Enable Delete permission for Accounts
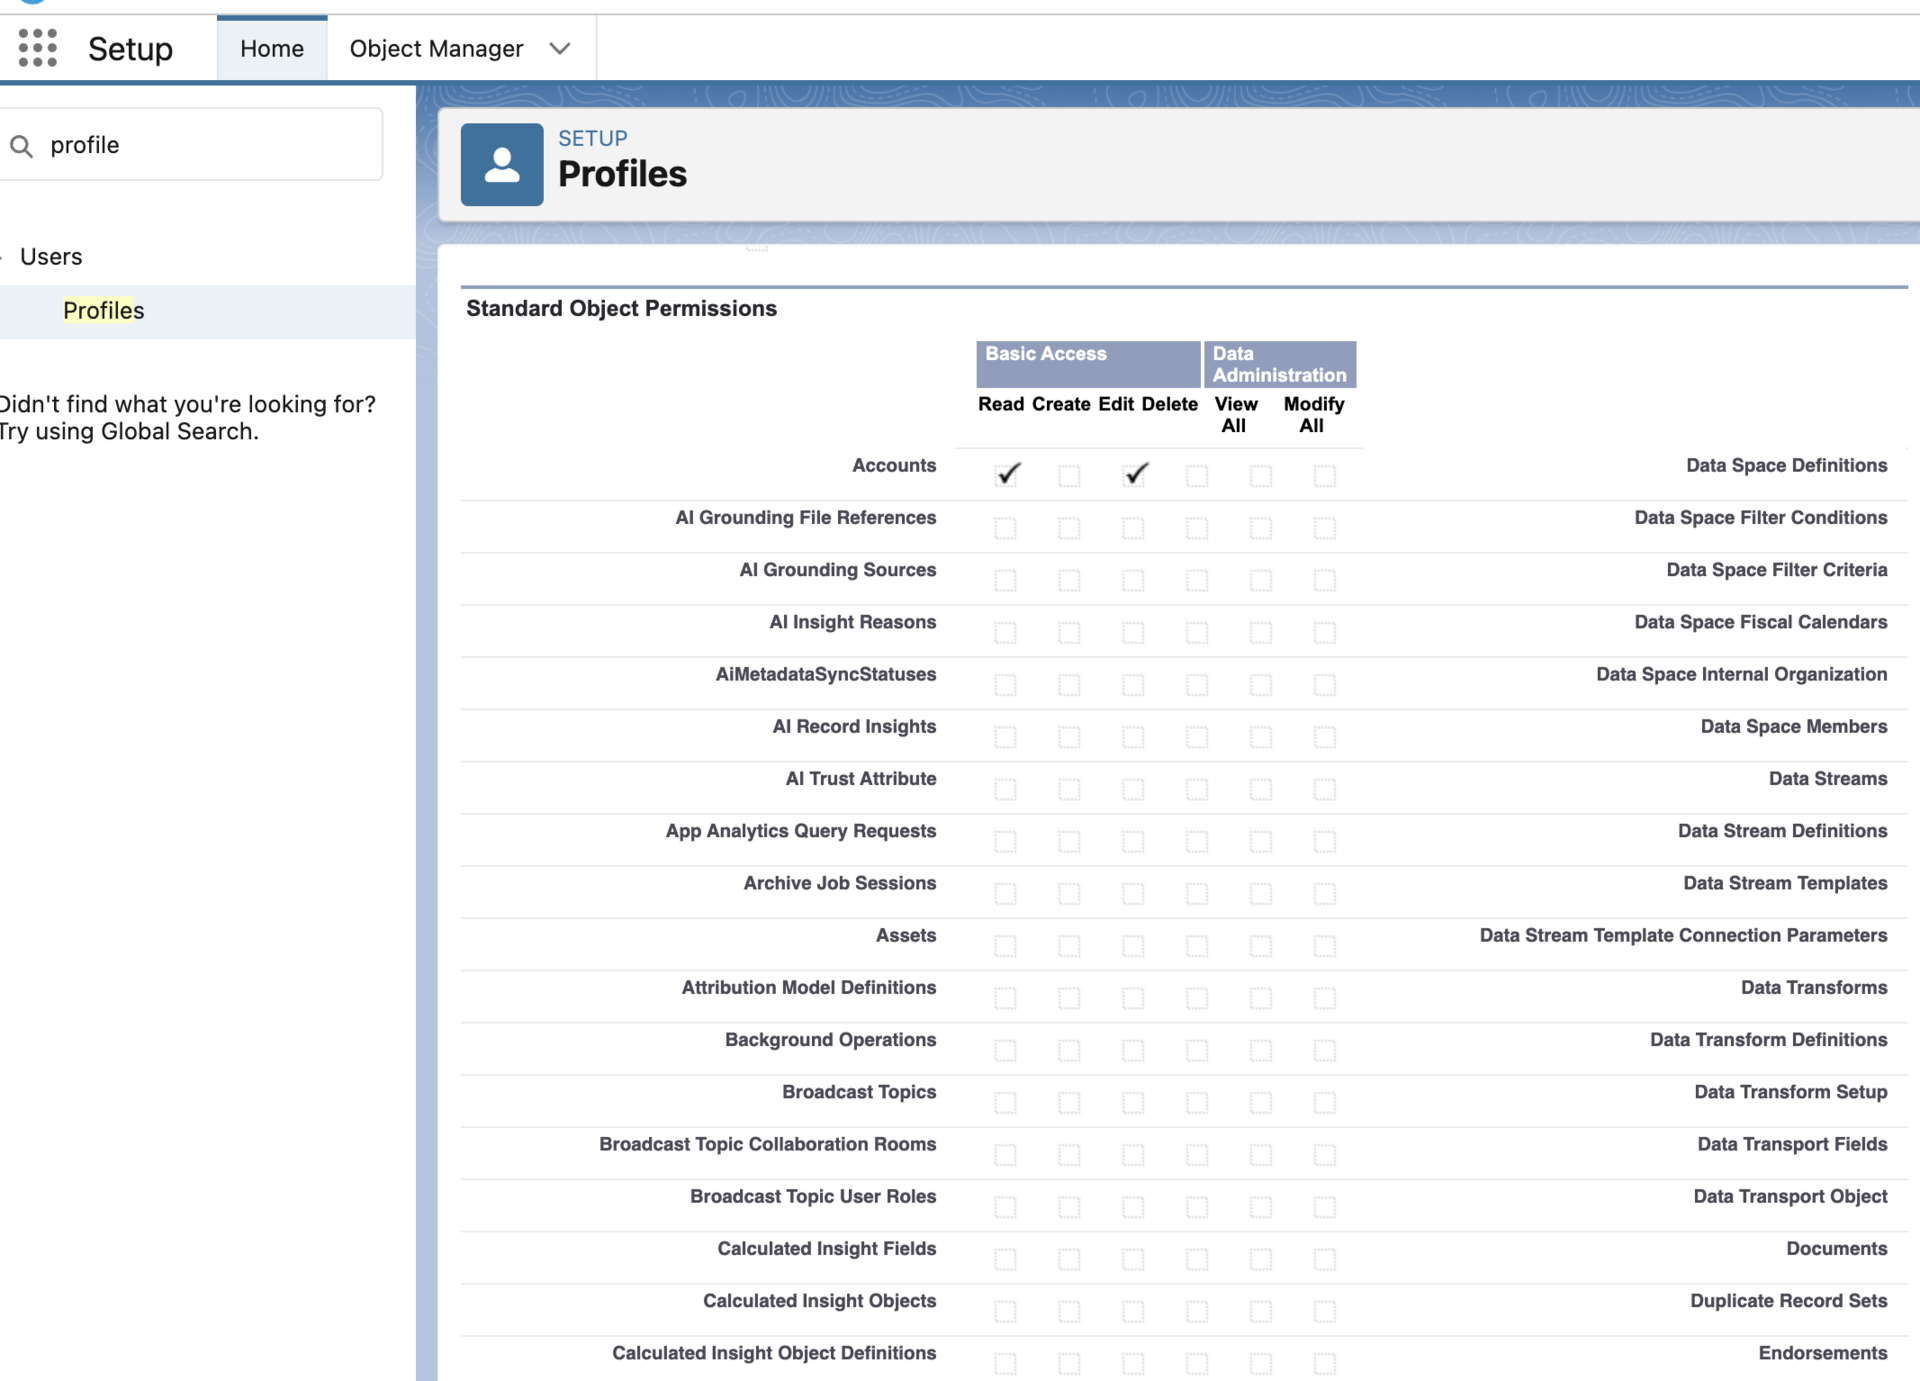 pos(1197,476)
